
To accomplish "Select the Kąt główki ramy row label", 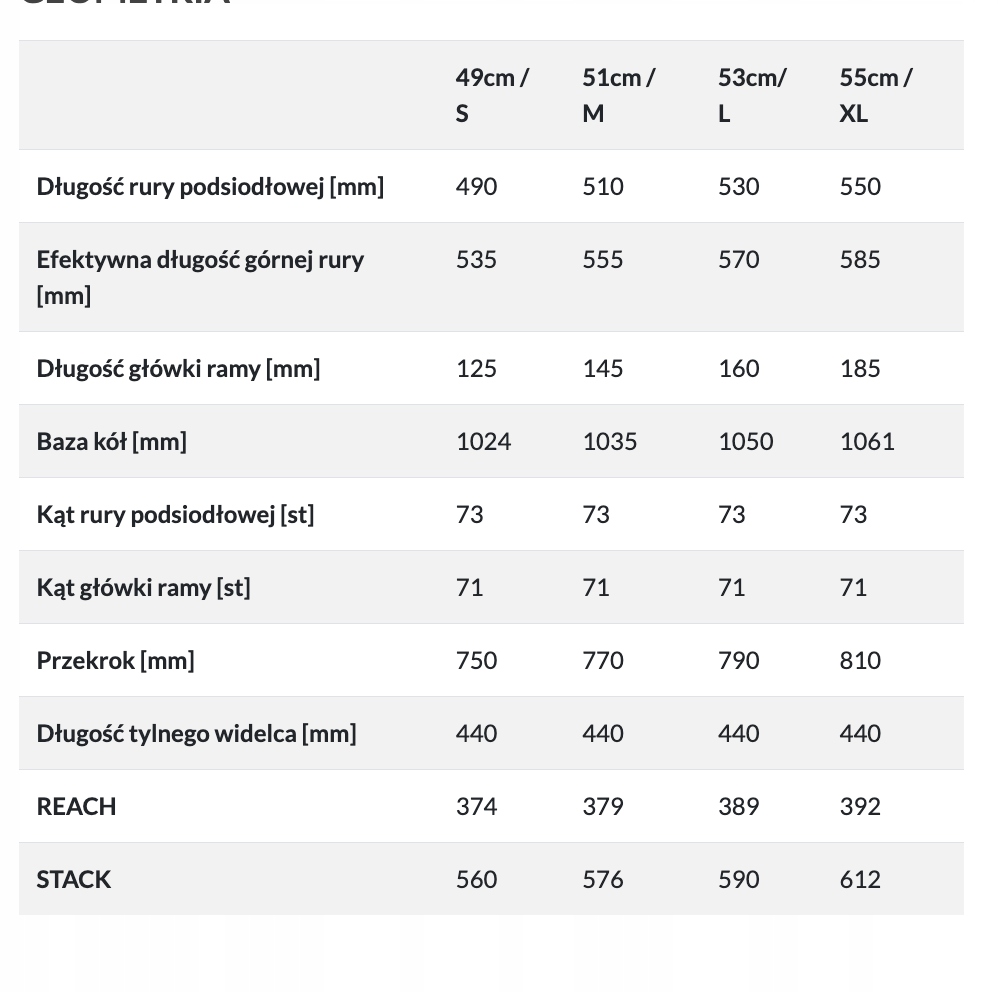I will [143, 588].
